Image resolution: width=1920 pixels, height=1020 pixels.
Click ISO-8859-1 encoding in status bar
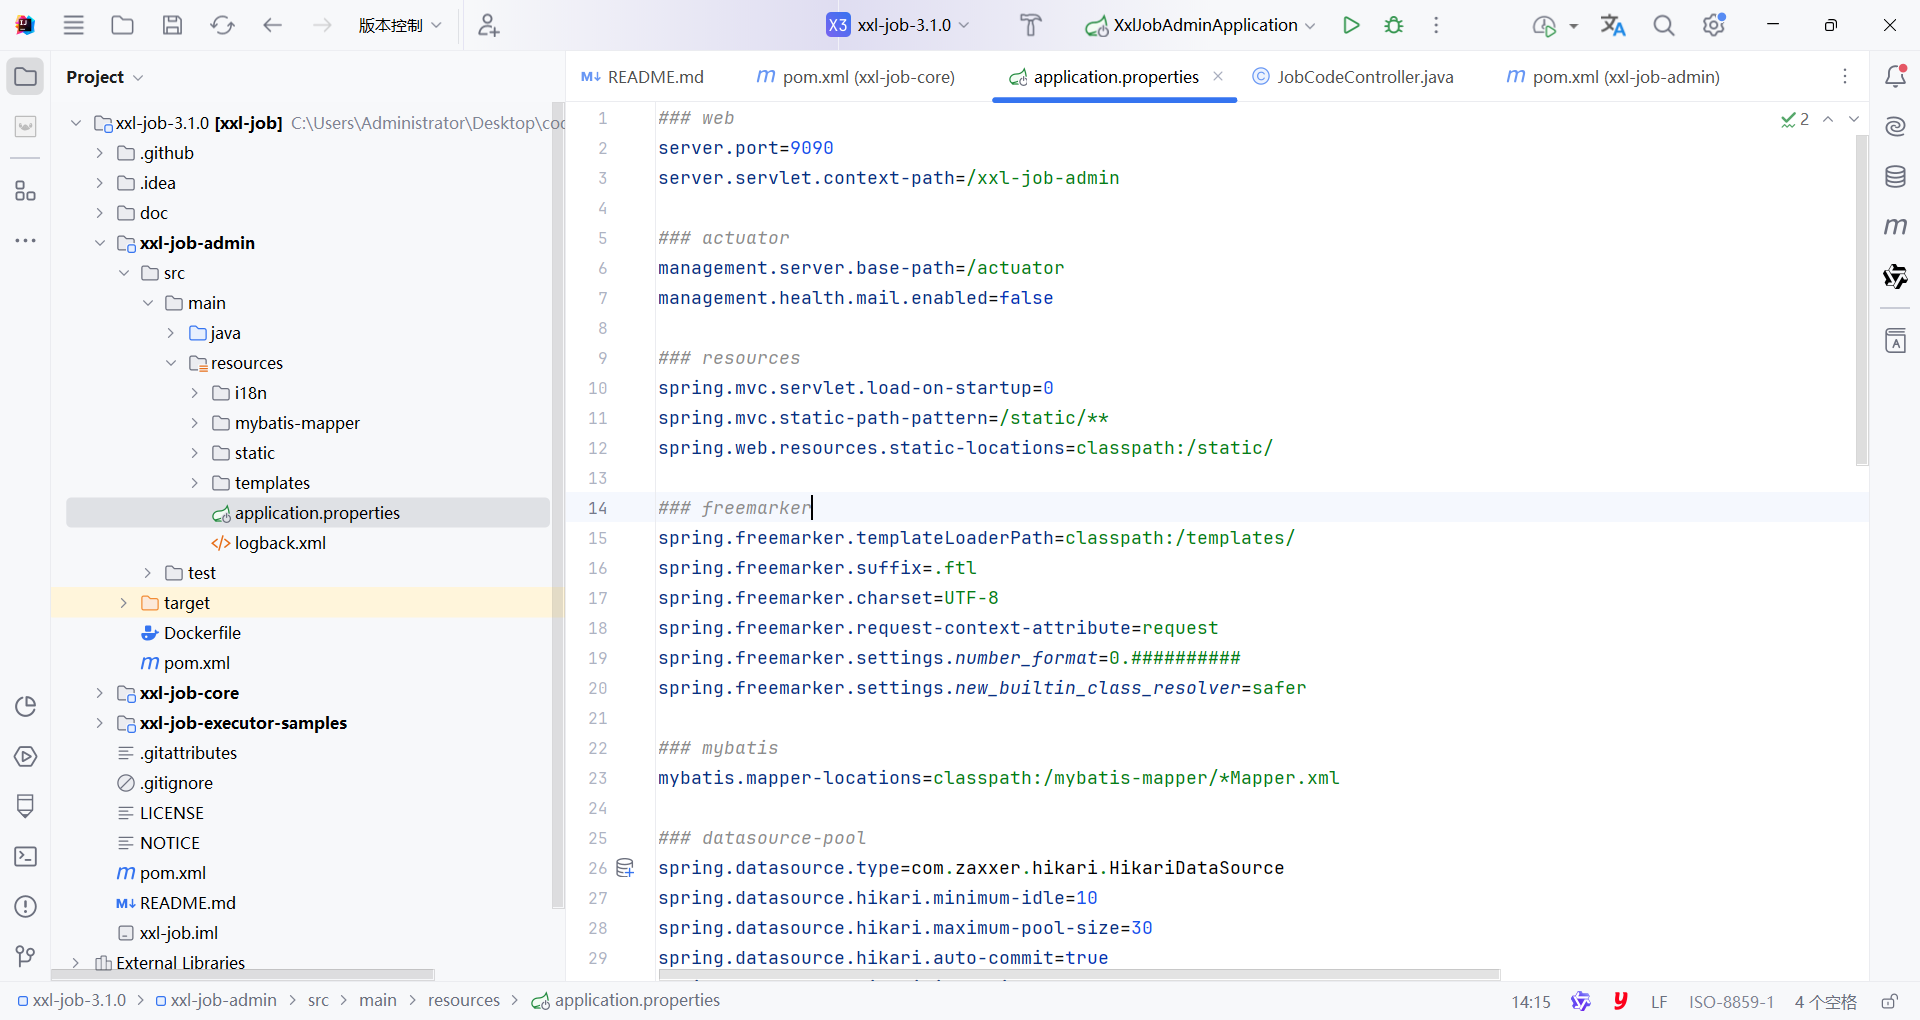click(x=1731, y=1001)
